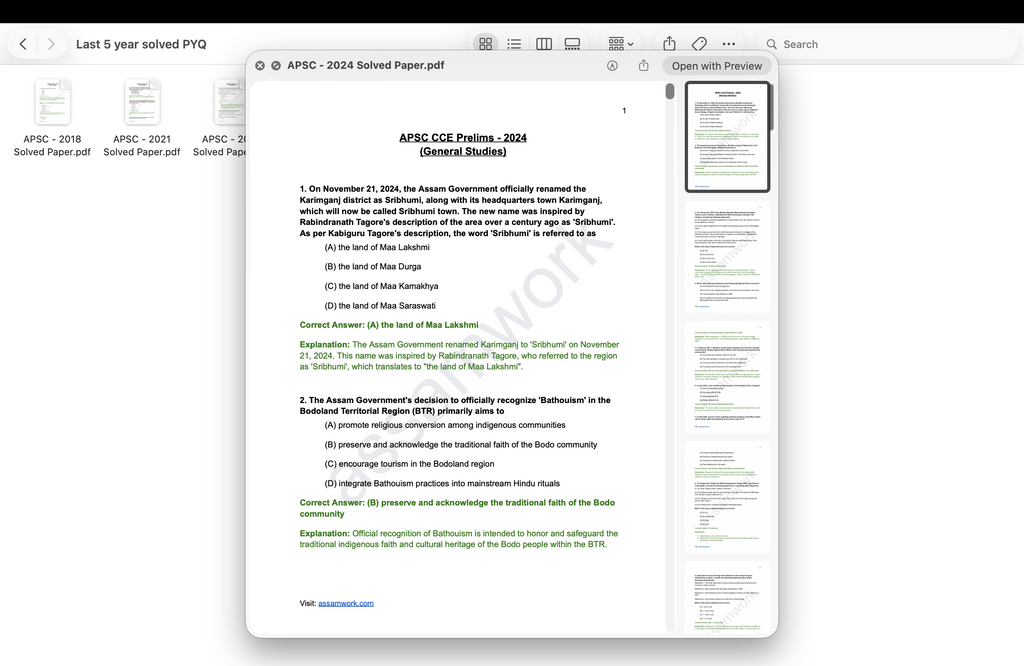This screenshot has height=666, width=1024.
Task: Click the Finder Edit Tags icon
Action: (x=699, y=44)
